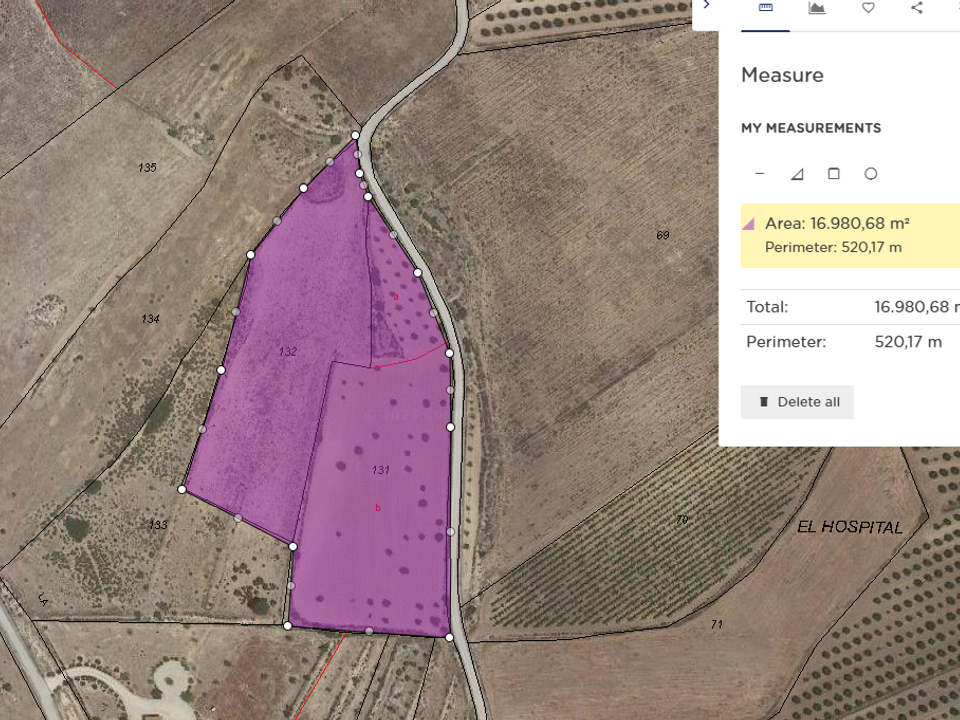Click parcel label 132 on map
Image resolution: width=960 pixels, height=720 pixels.
coord(288,351)
